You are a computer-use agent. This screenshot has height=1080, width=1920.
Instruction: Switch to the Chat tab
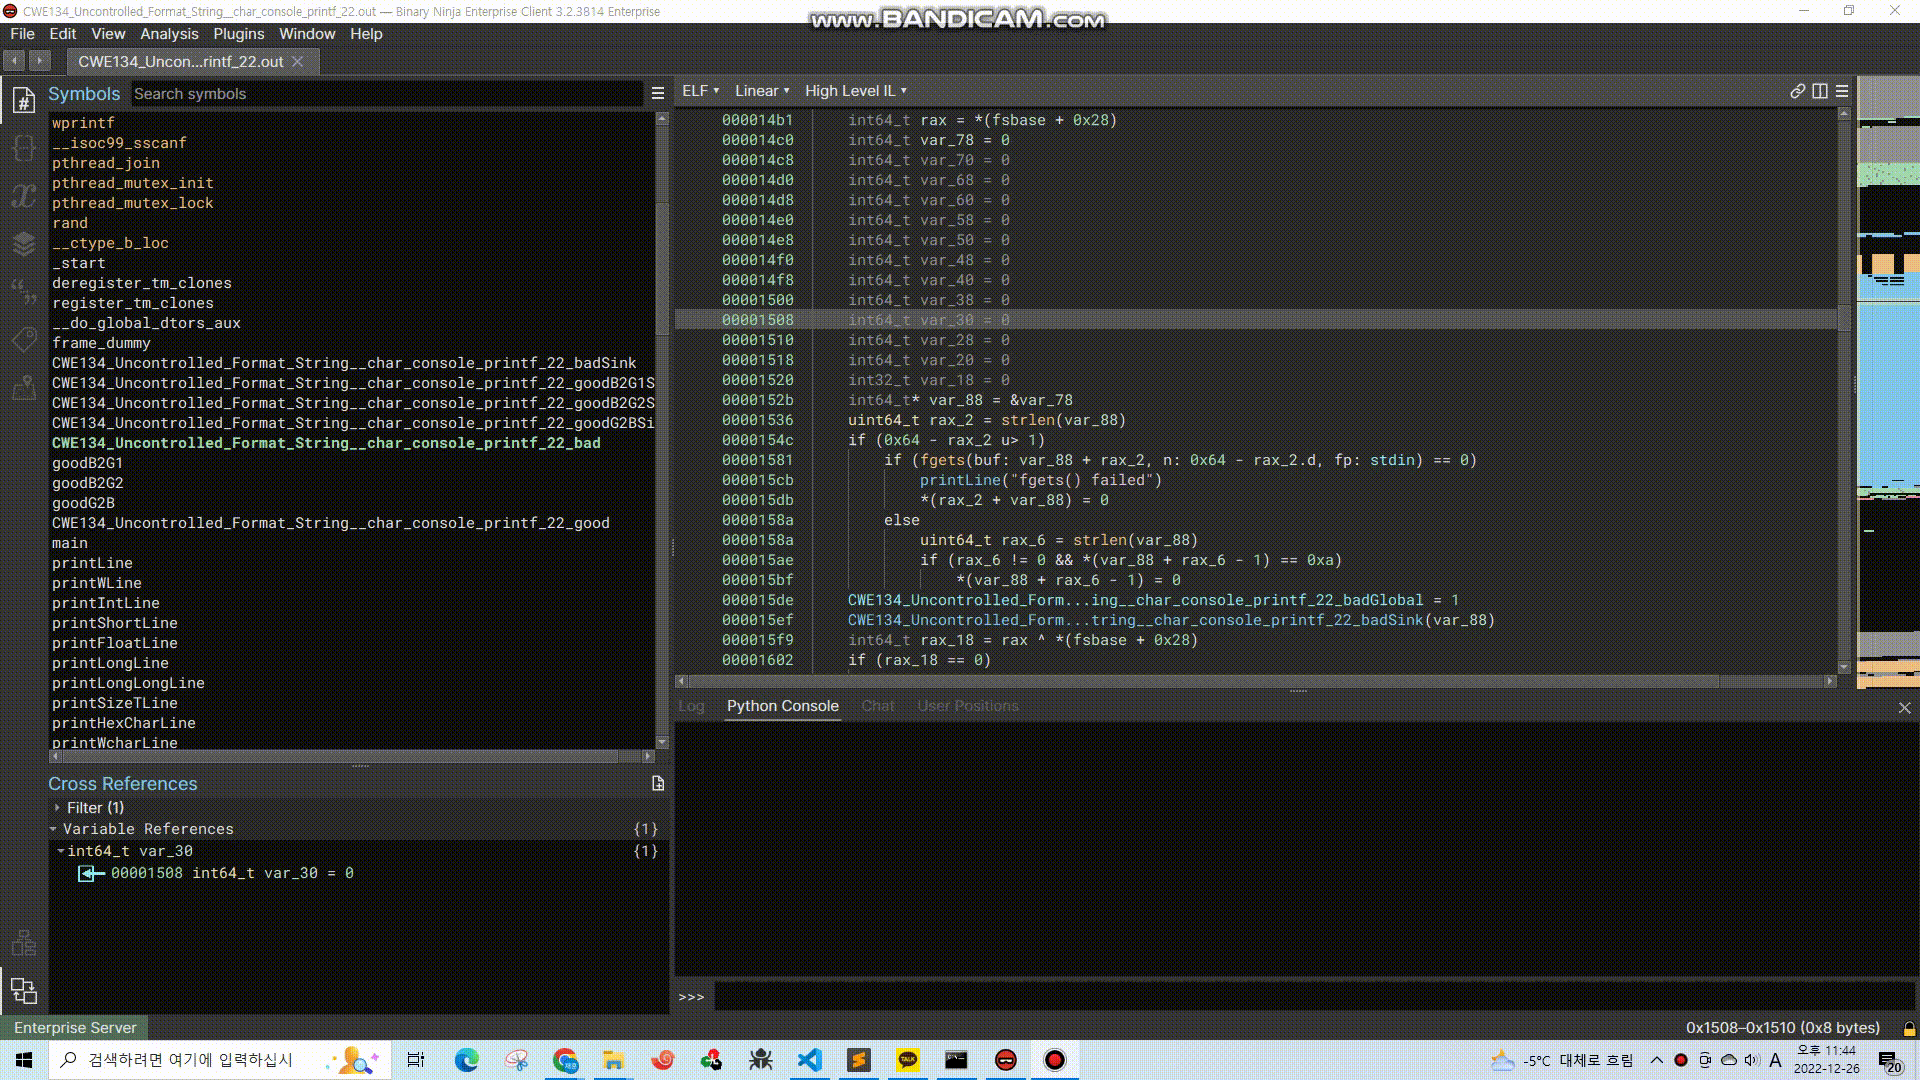tap(878, 705)
